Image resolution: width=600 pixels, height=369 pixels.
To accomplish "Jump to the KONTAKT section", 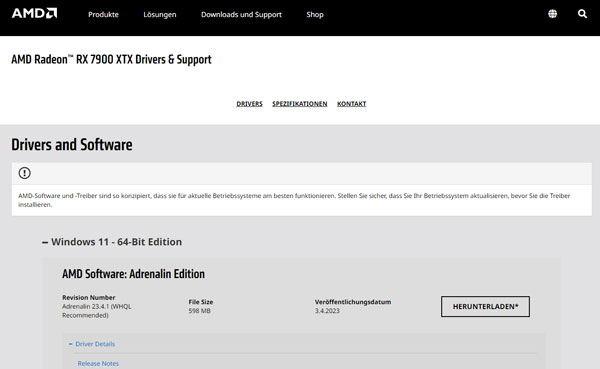I will click(351, 104).
